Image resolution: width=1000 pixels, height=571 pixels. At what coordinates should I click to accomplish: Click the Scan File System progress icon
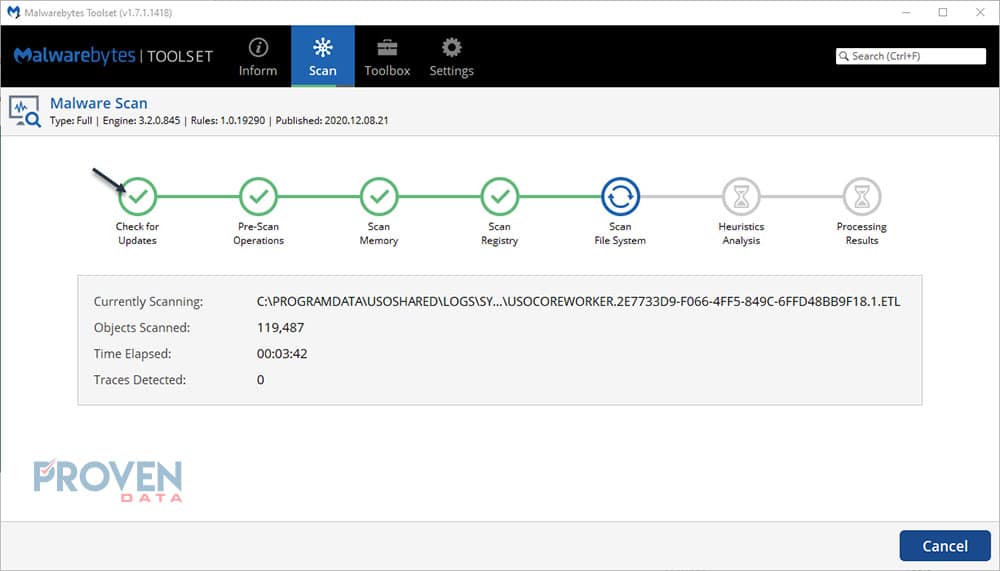point(620,197)
